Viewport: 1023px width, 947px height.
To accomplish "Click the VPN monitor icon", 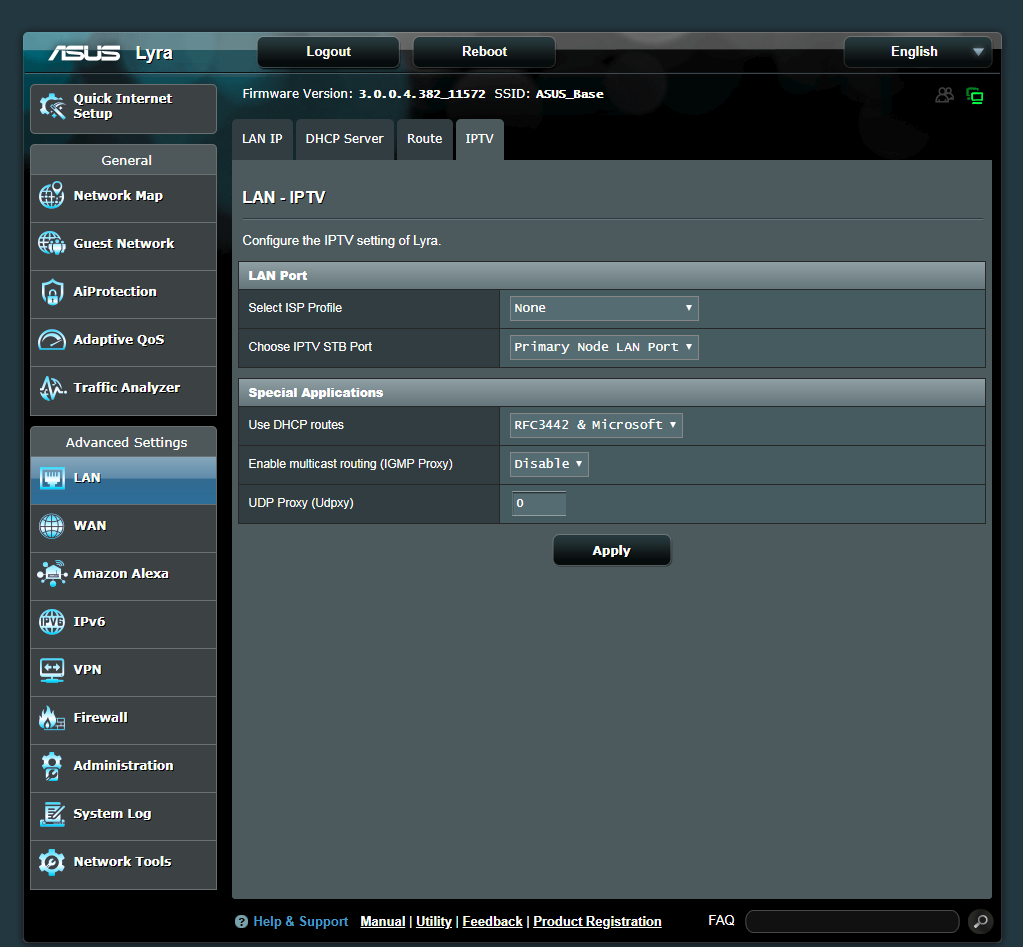I will (x=52, y=670).
